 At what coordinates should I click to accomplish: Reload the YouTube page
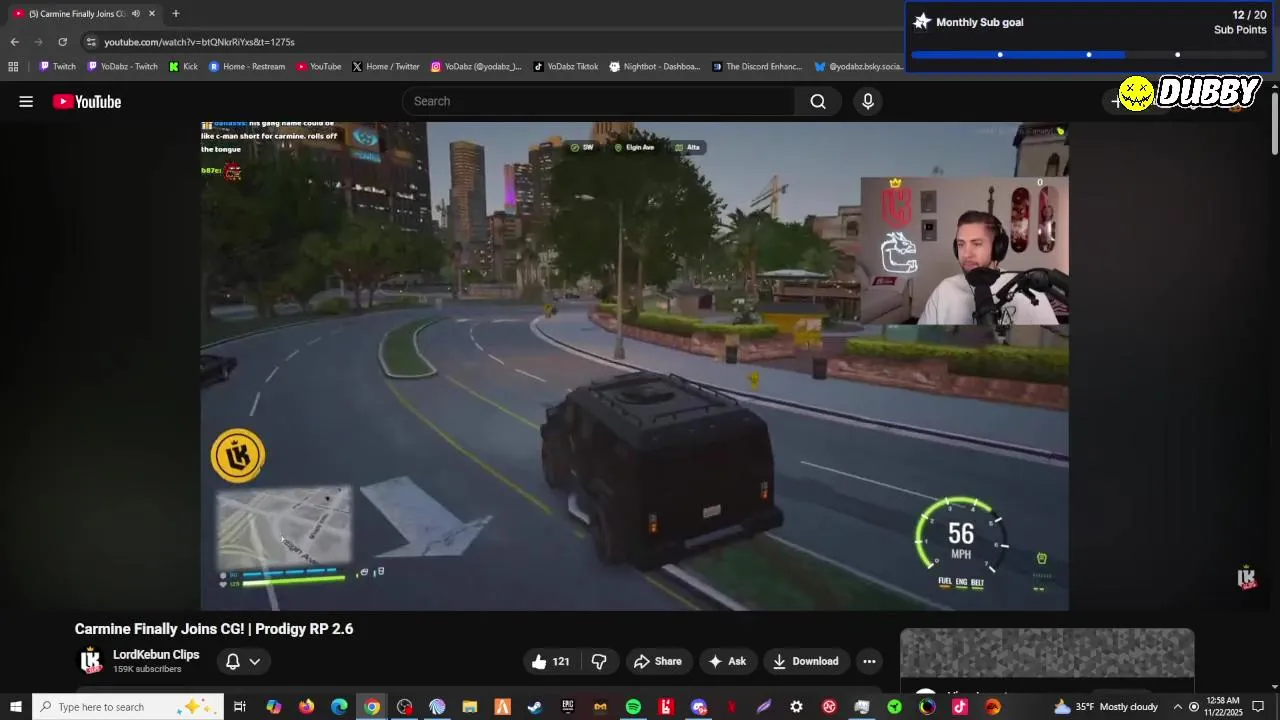(62, 42)
